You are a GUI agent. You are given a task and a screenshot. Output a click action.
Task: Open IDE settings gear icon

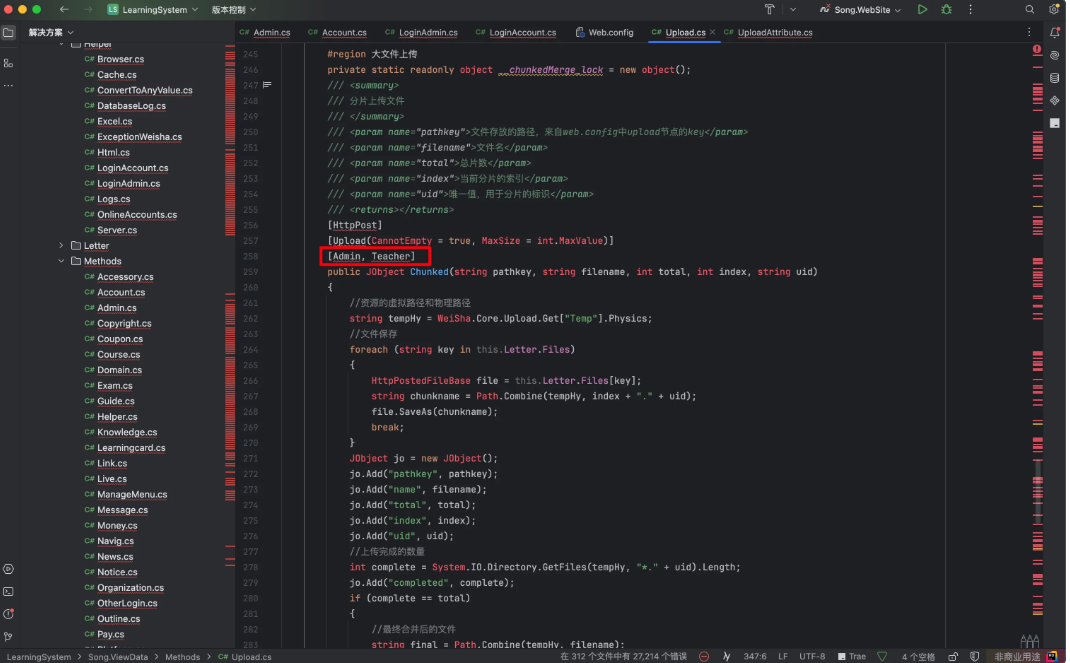[x=1053, y=9]
